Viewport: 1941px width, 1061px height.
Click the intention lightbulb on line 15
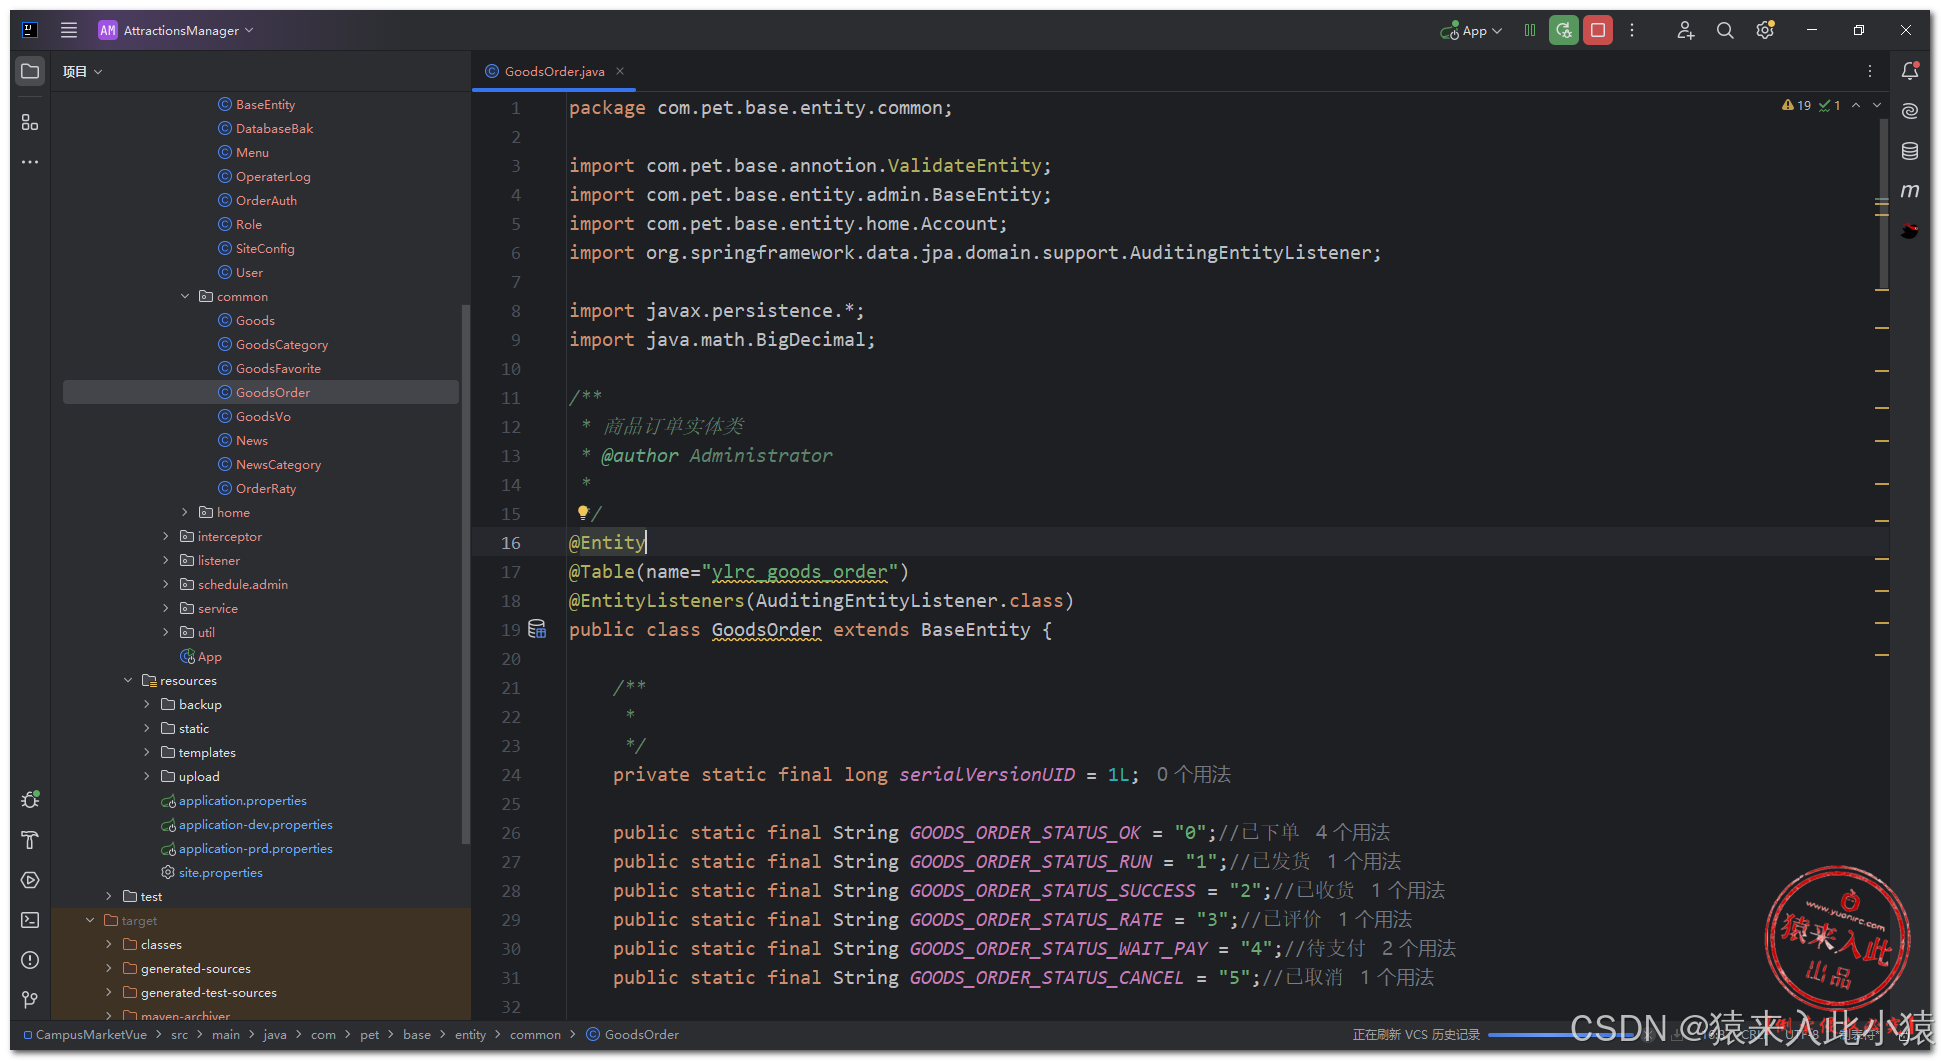tap(583, 513)
